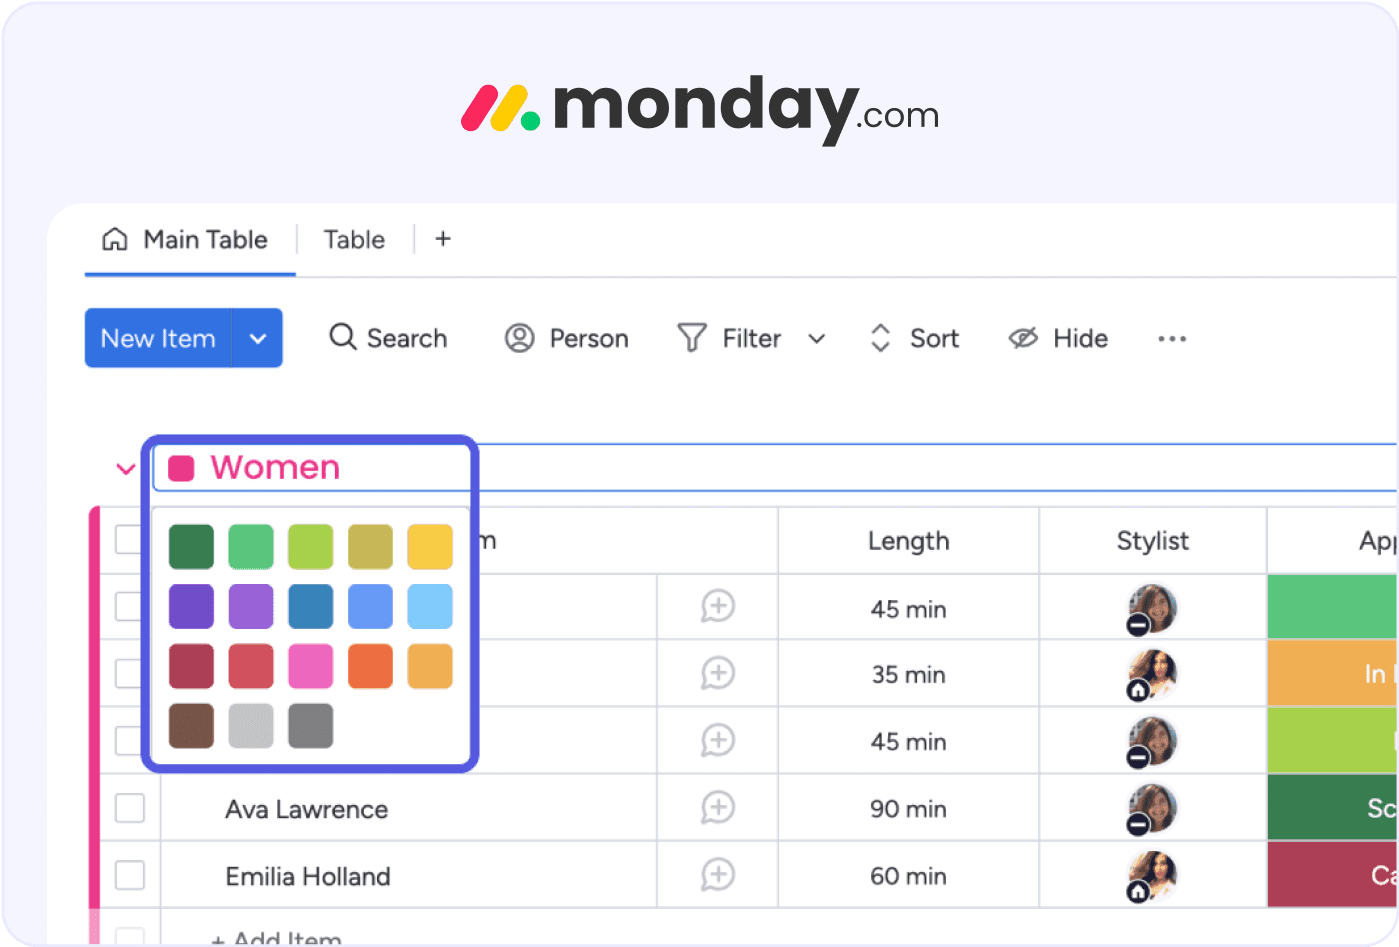Click Ava Lawrence's dark green status cell
The image size is (1399, 947).
(x=1333, y=808)
